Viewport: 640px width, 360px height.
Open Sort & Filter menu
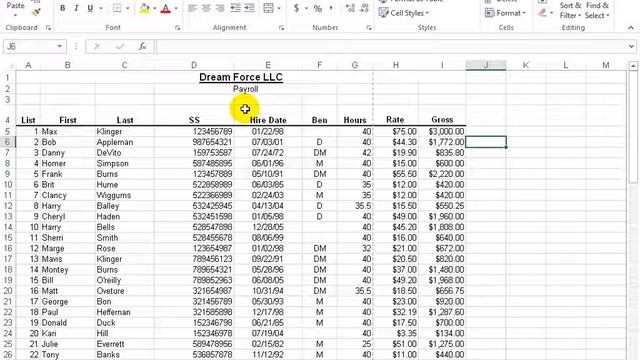point(570,10)
